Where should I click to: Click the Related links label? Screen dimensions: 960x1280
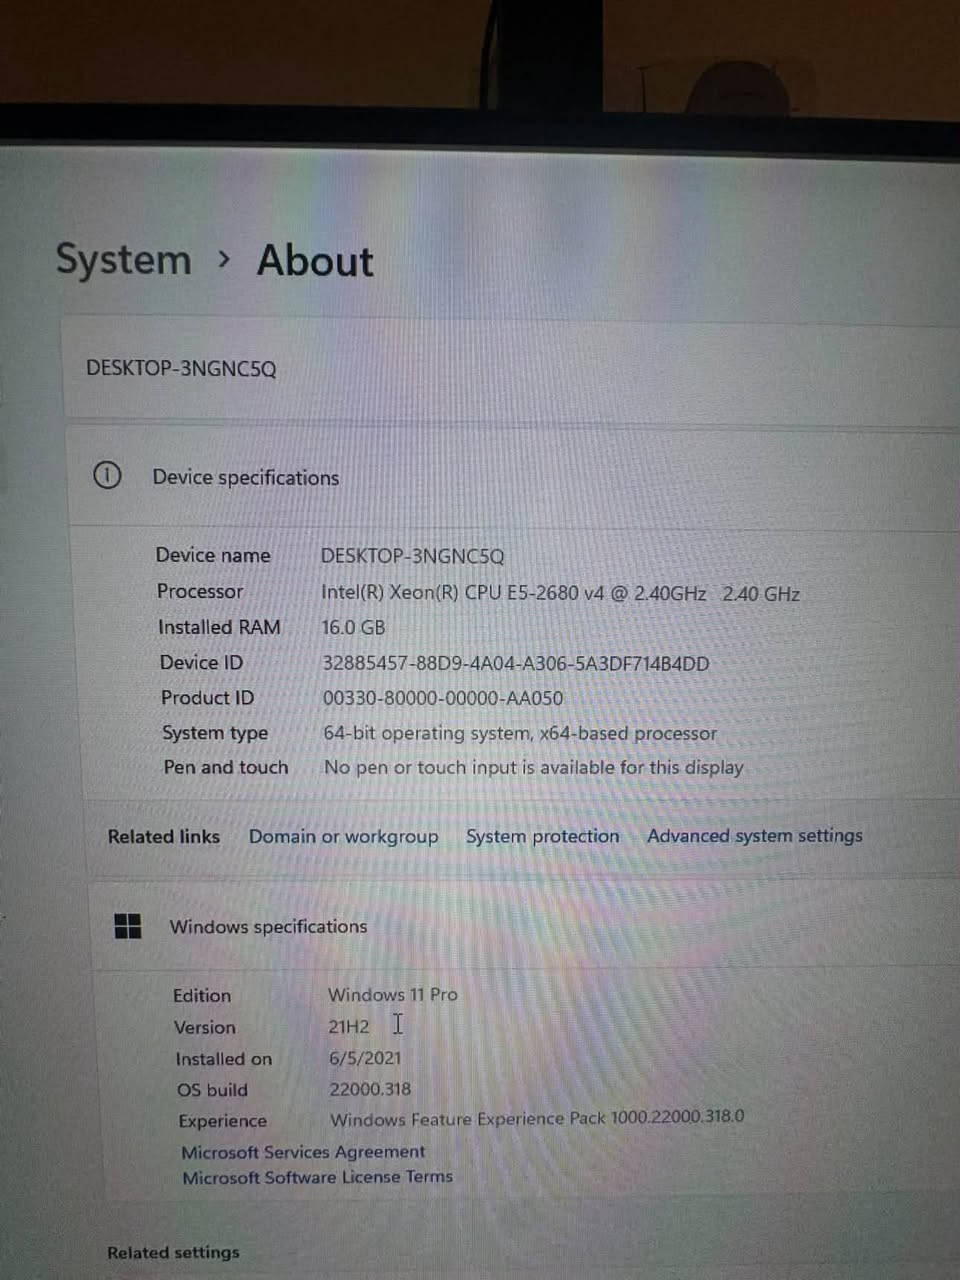pyautogui.click(x=164, y=837)
